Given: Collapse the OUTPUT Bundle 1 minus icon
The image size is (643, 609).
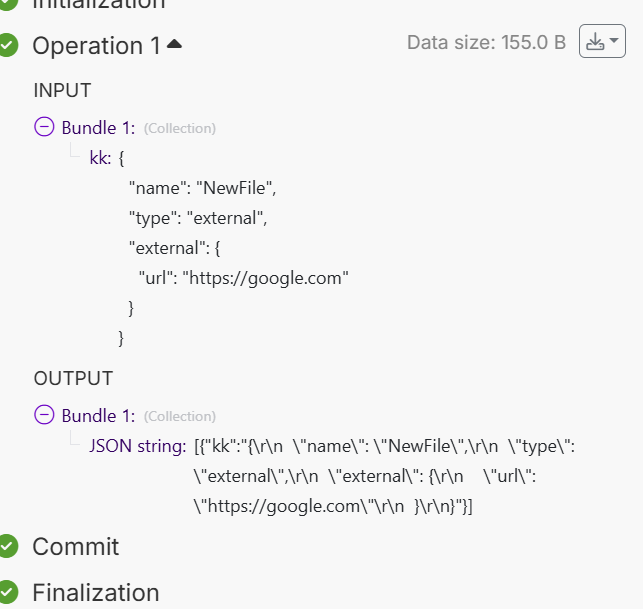Looking at the screenshot, I should click(x=44, y=415).
